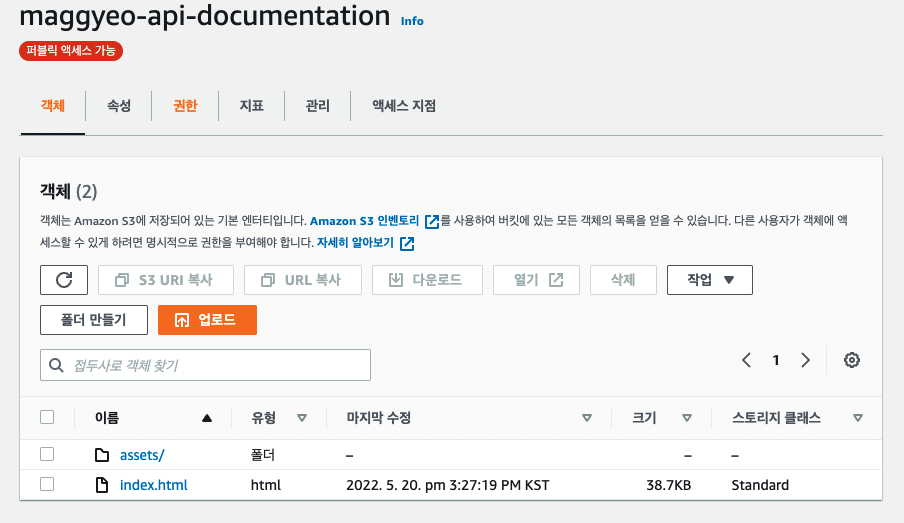
Task: Click the index.html file icon
Action: tap(101, 485)
